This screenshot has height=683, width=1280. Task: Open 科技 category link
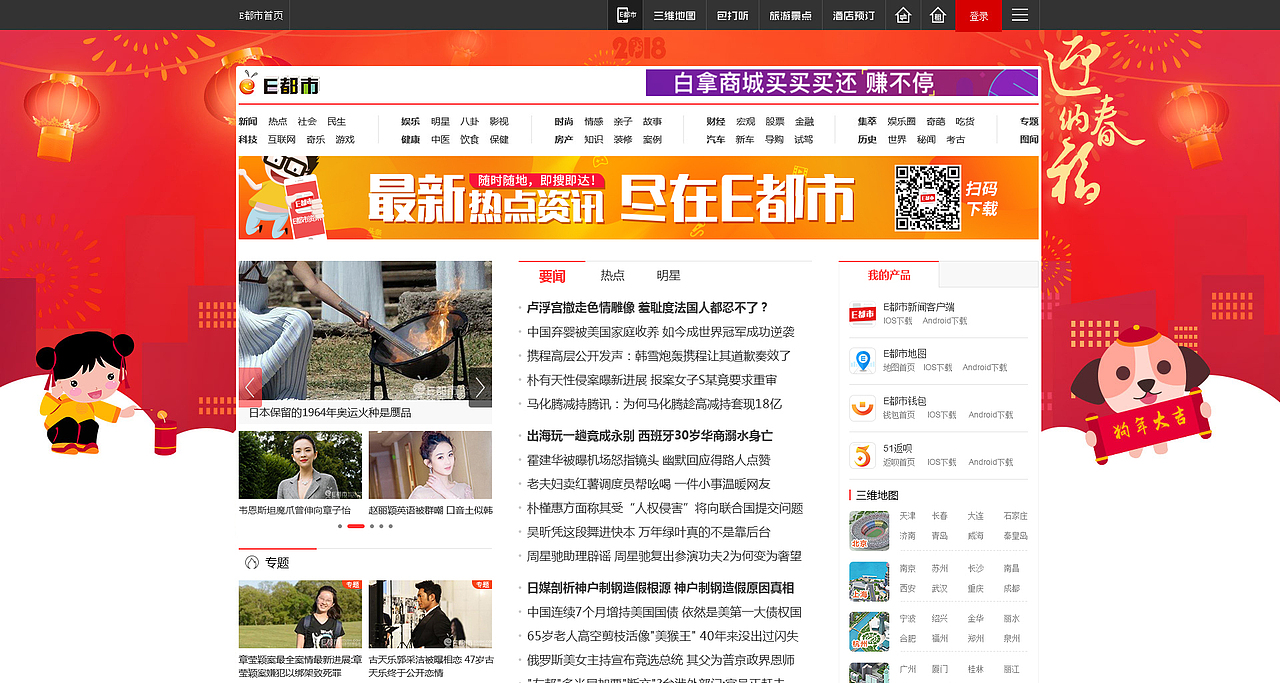(x=248, y=140)
